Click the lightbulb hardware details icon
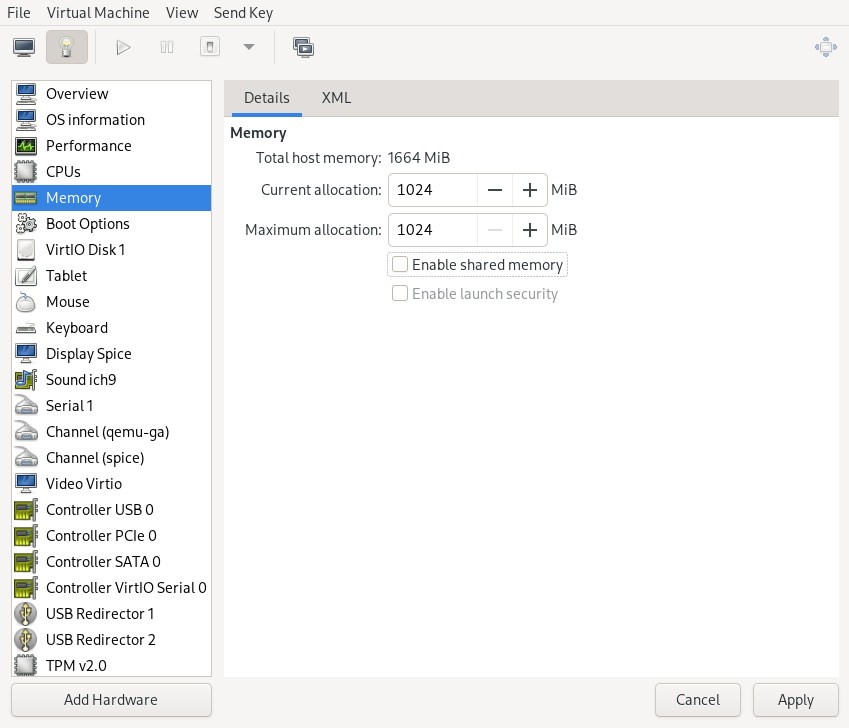The height and width of the screenshot is (728, 849). pos(66,46)
